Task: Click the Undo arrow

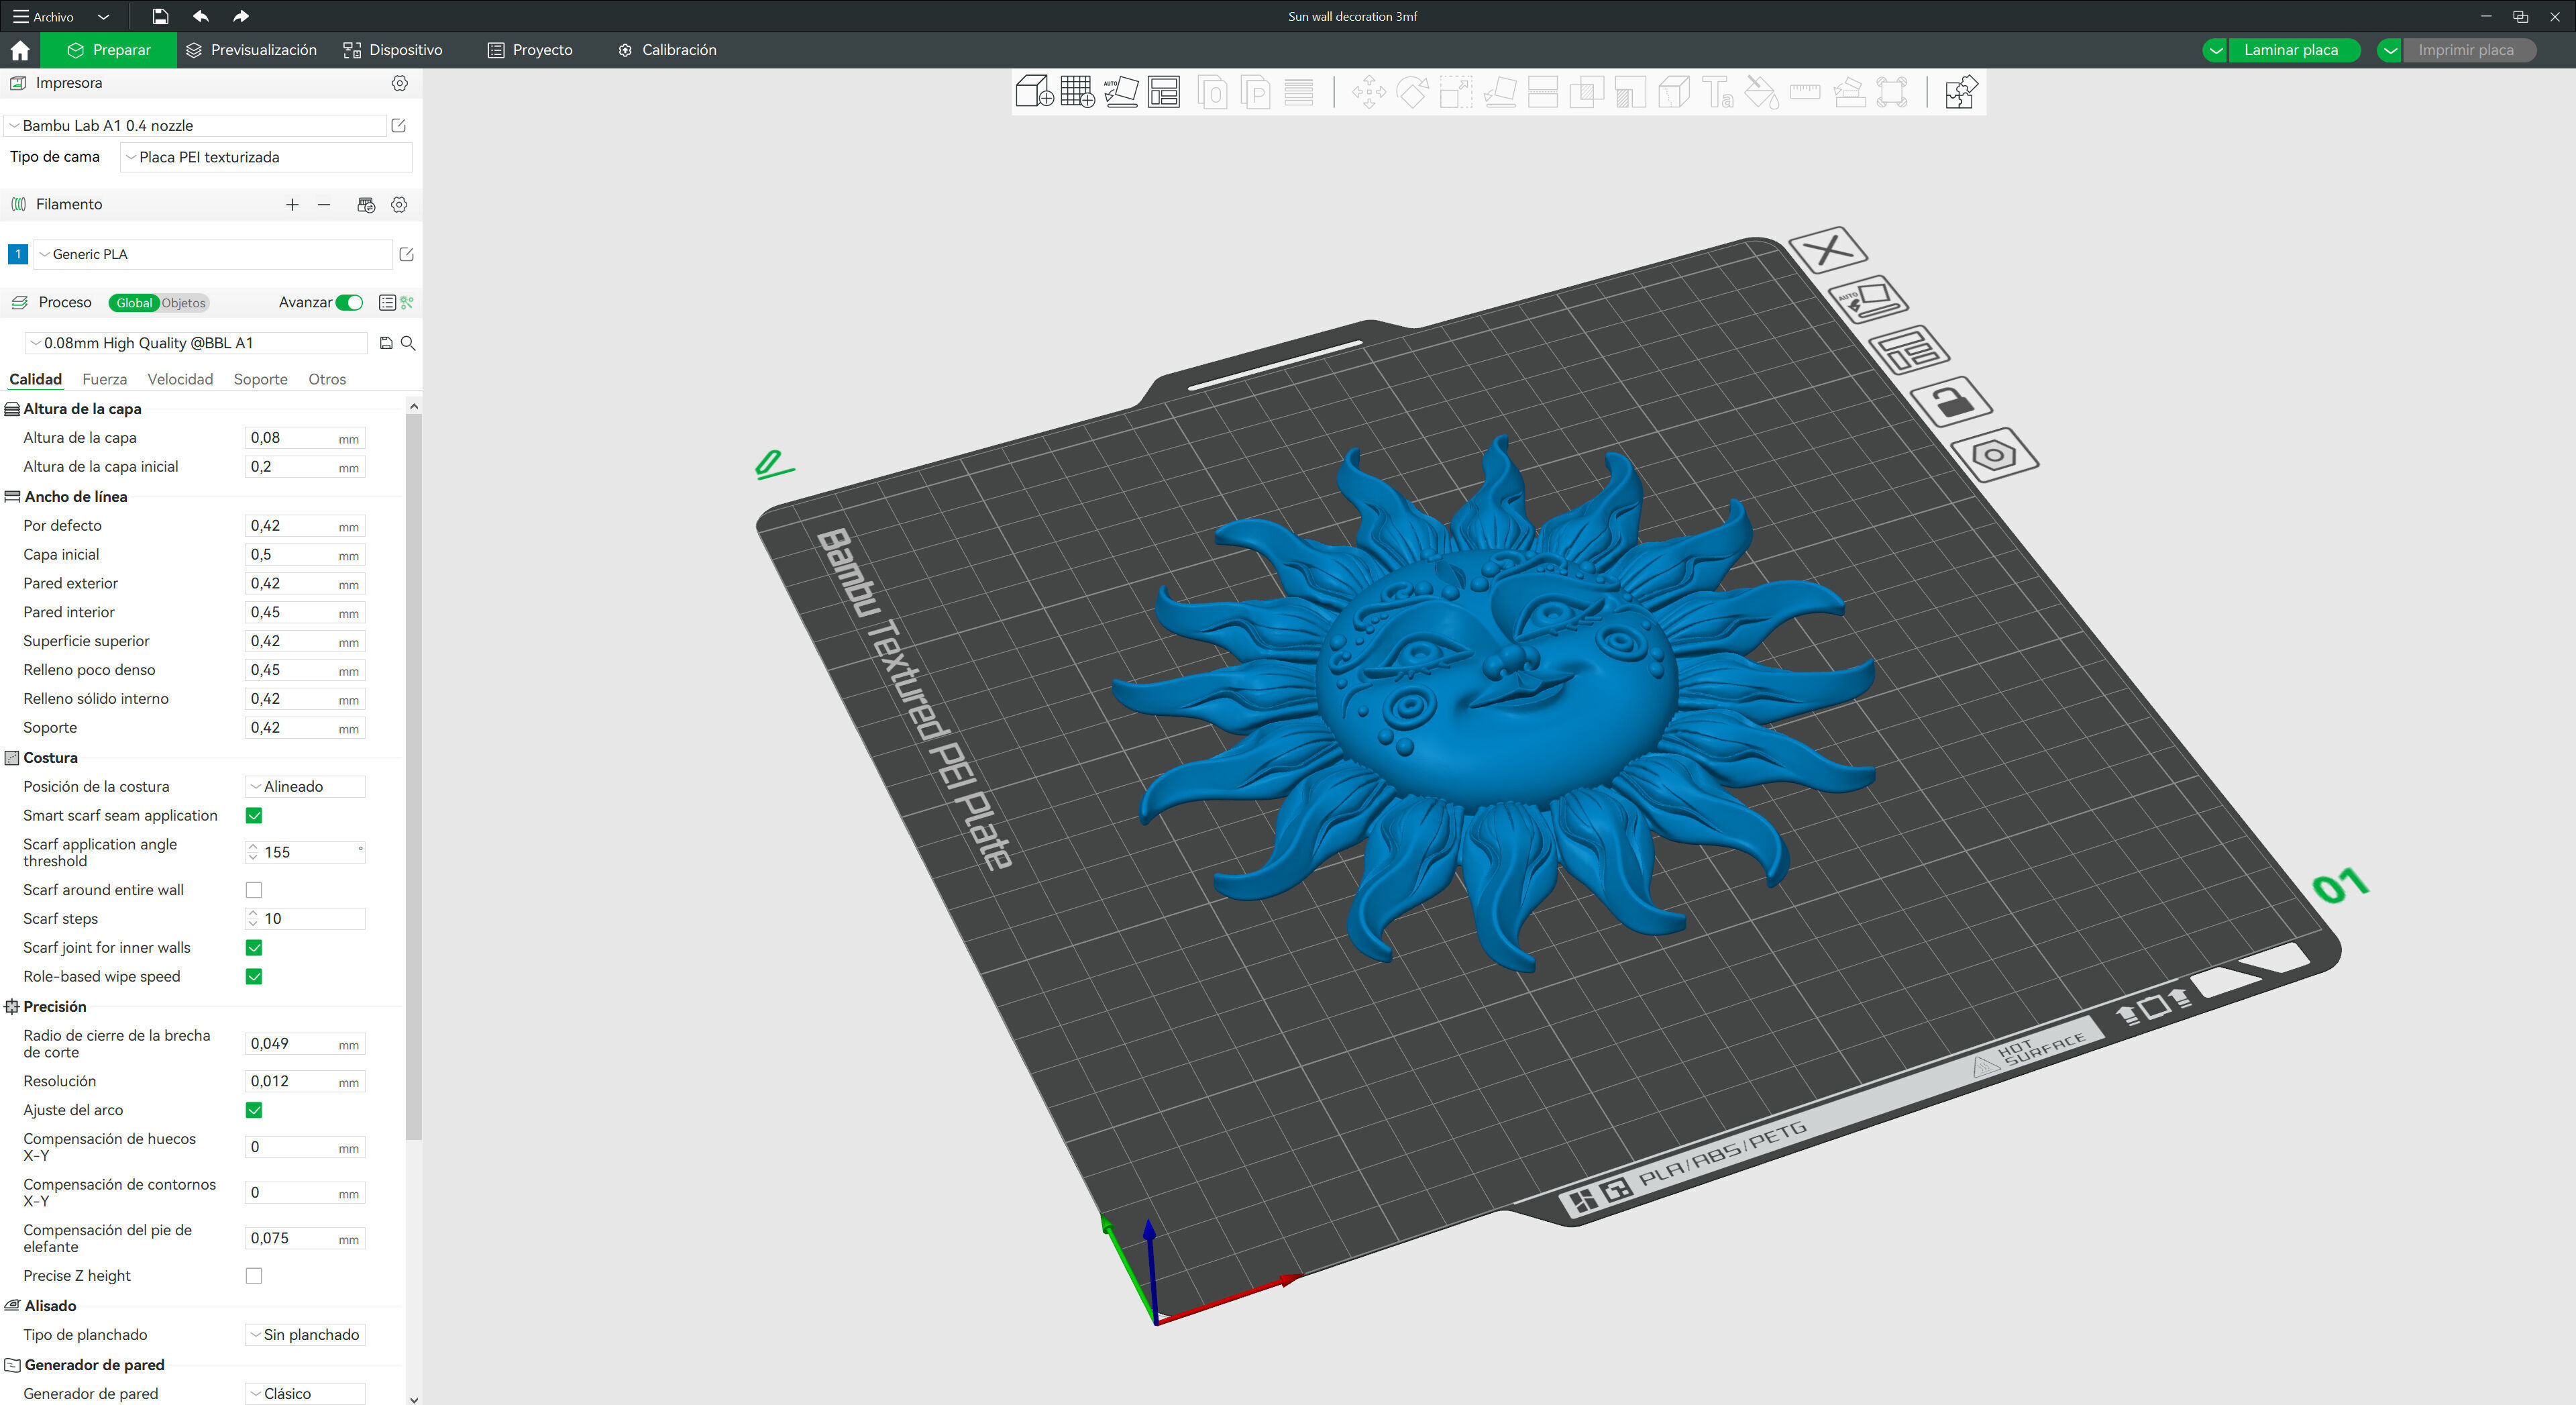Action: [201, 16]
